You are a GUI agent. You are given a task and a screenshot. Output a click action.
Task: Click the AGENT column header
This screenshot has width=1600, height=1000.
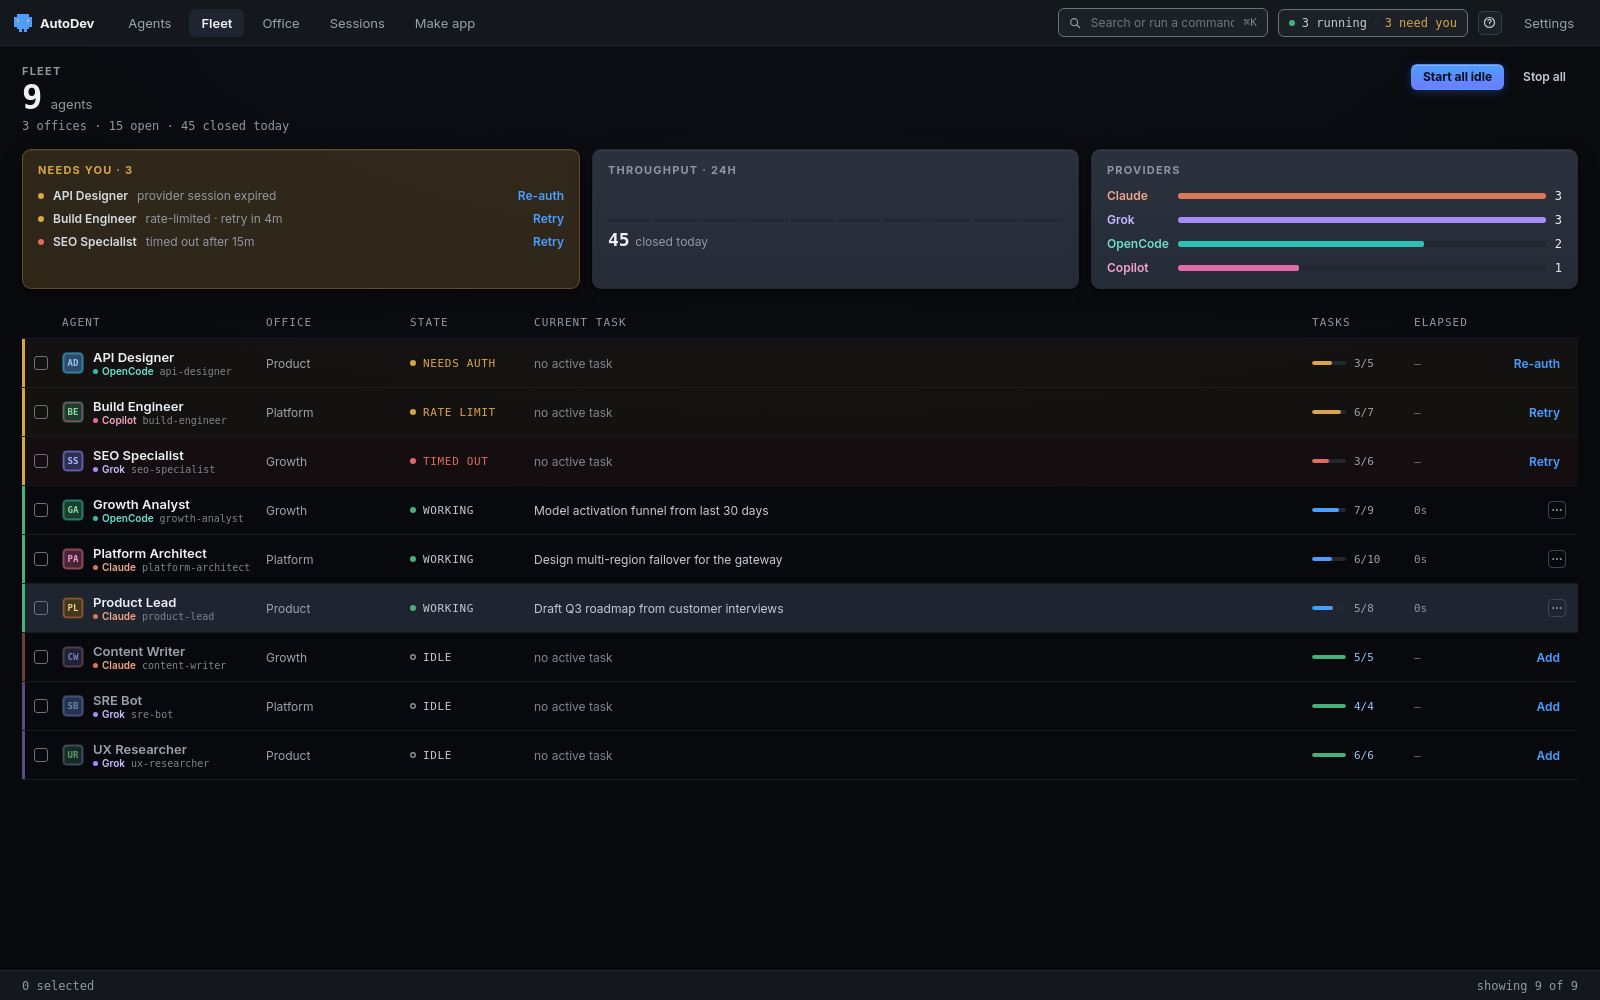(81, 322)
